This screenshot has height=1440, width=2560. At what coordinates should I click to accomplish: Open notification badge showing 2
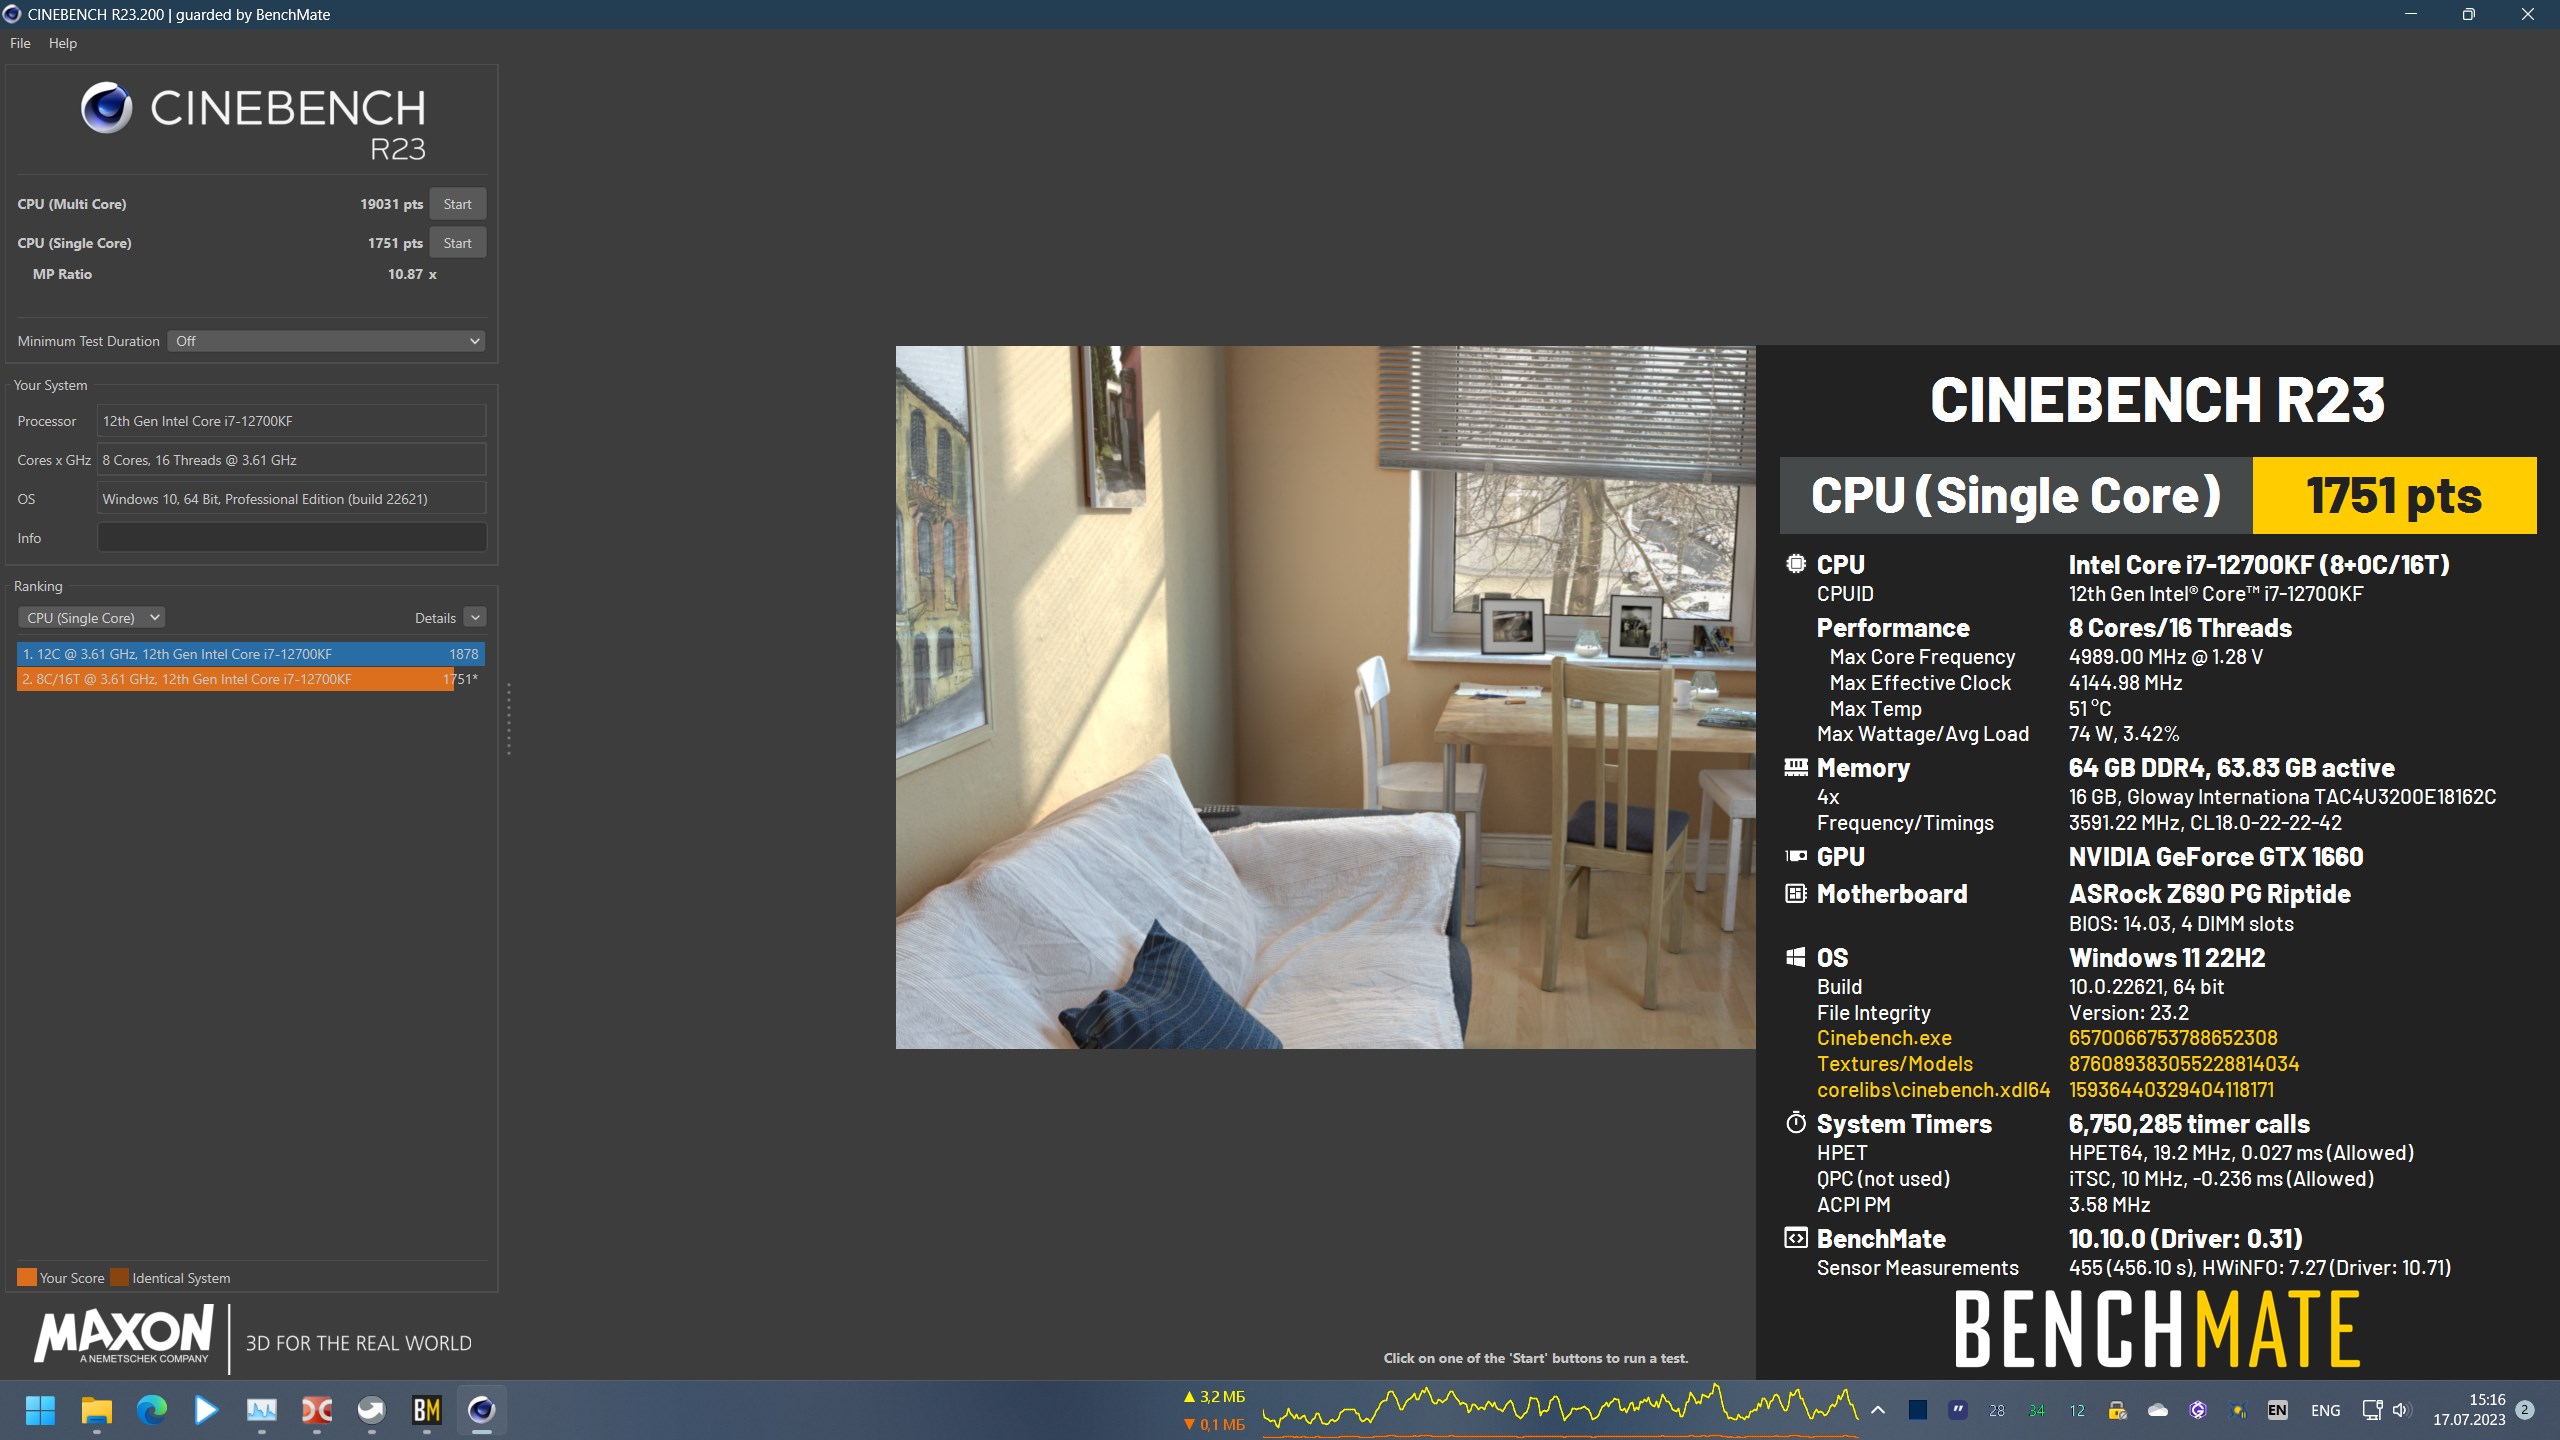(2525, 1410)
